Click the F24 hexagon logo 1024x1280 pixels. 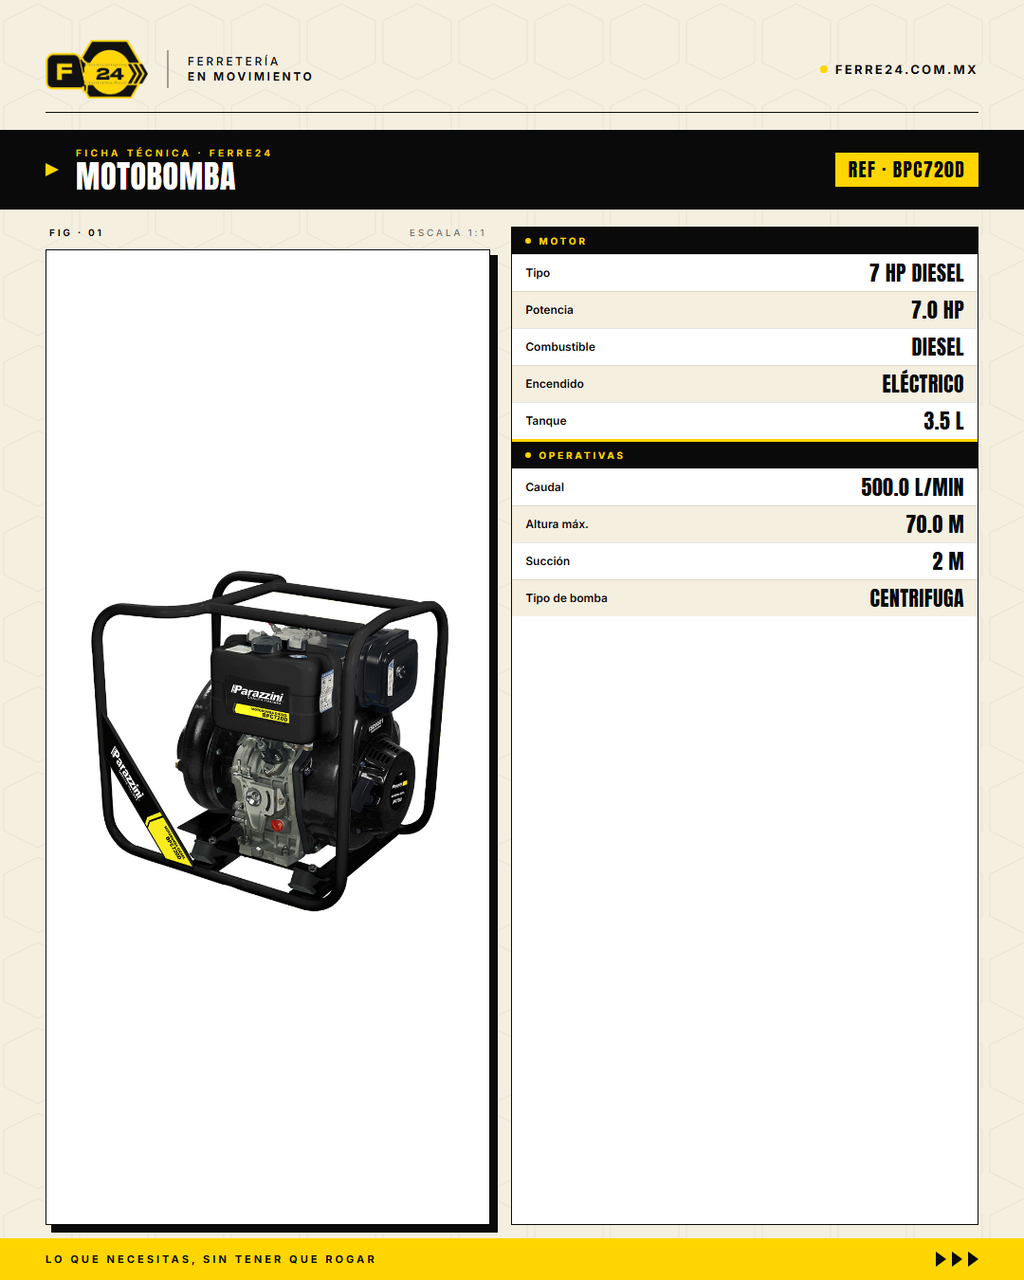click(97, 69)
